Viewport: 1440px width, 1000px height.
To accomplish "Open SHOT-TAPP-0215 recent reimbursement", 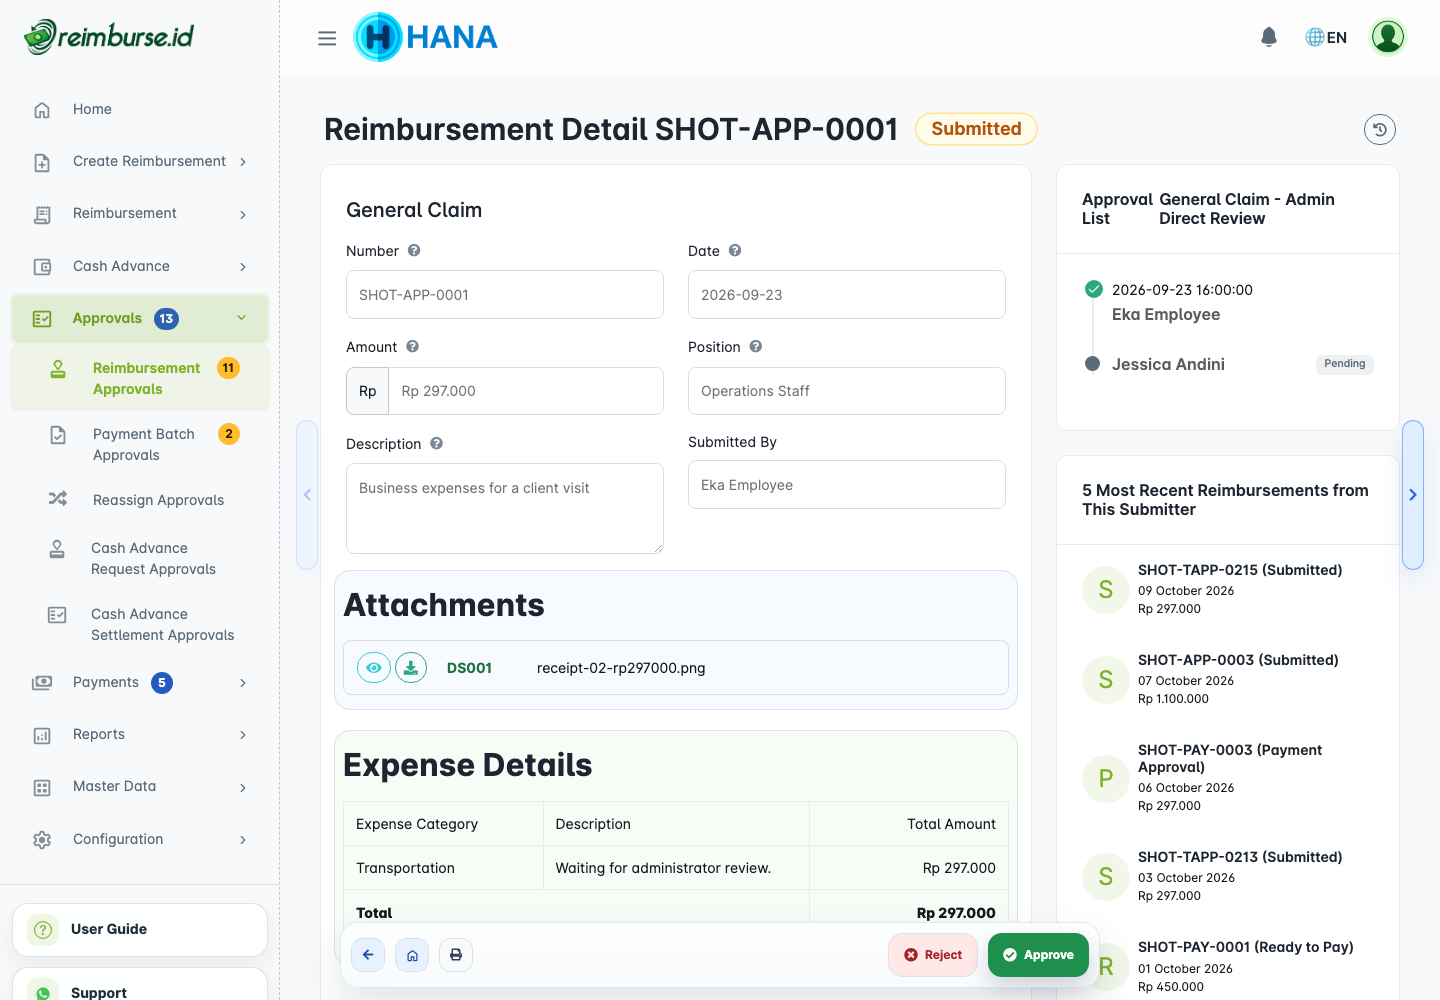I will click(1240, 570).
